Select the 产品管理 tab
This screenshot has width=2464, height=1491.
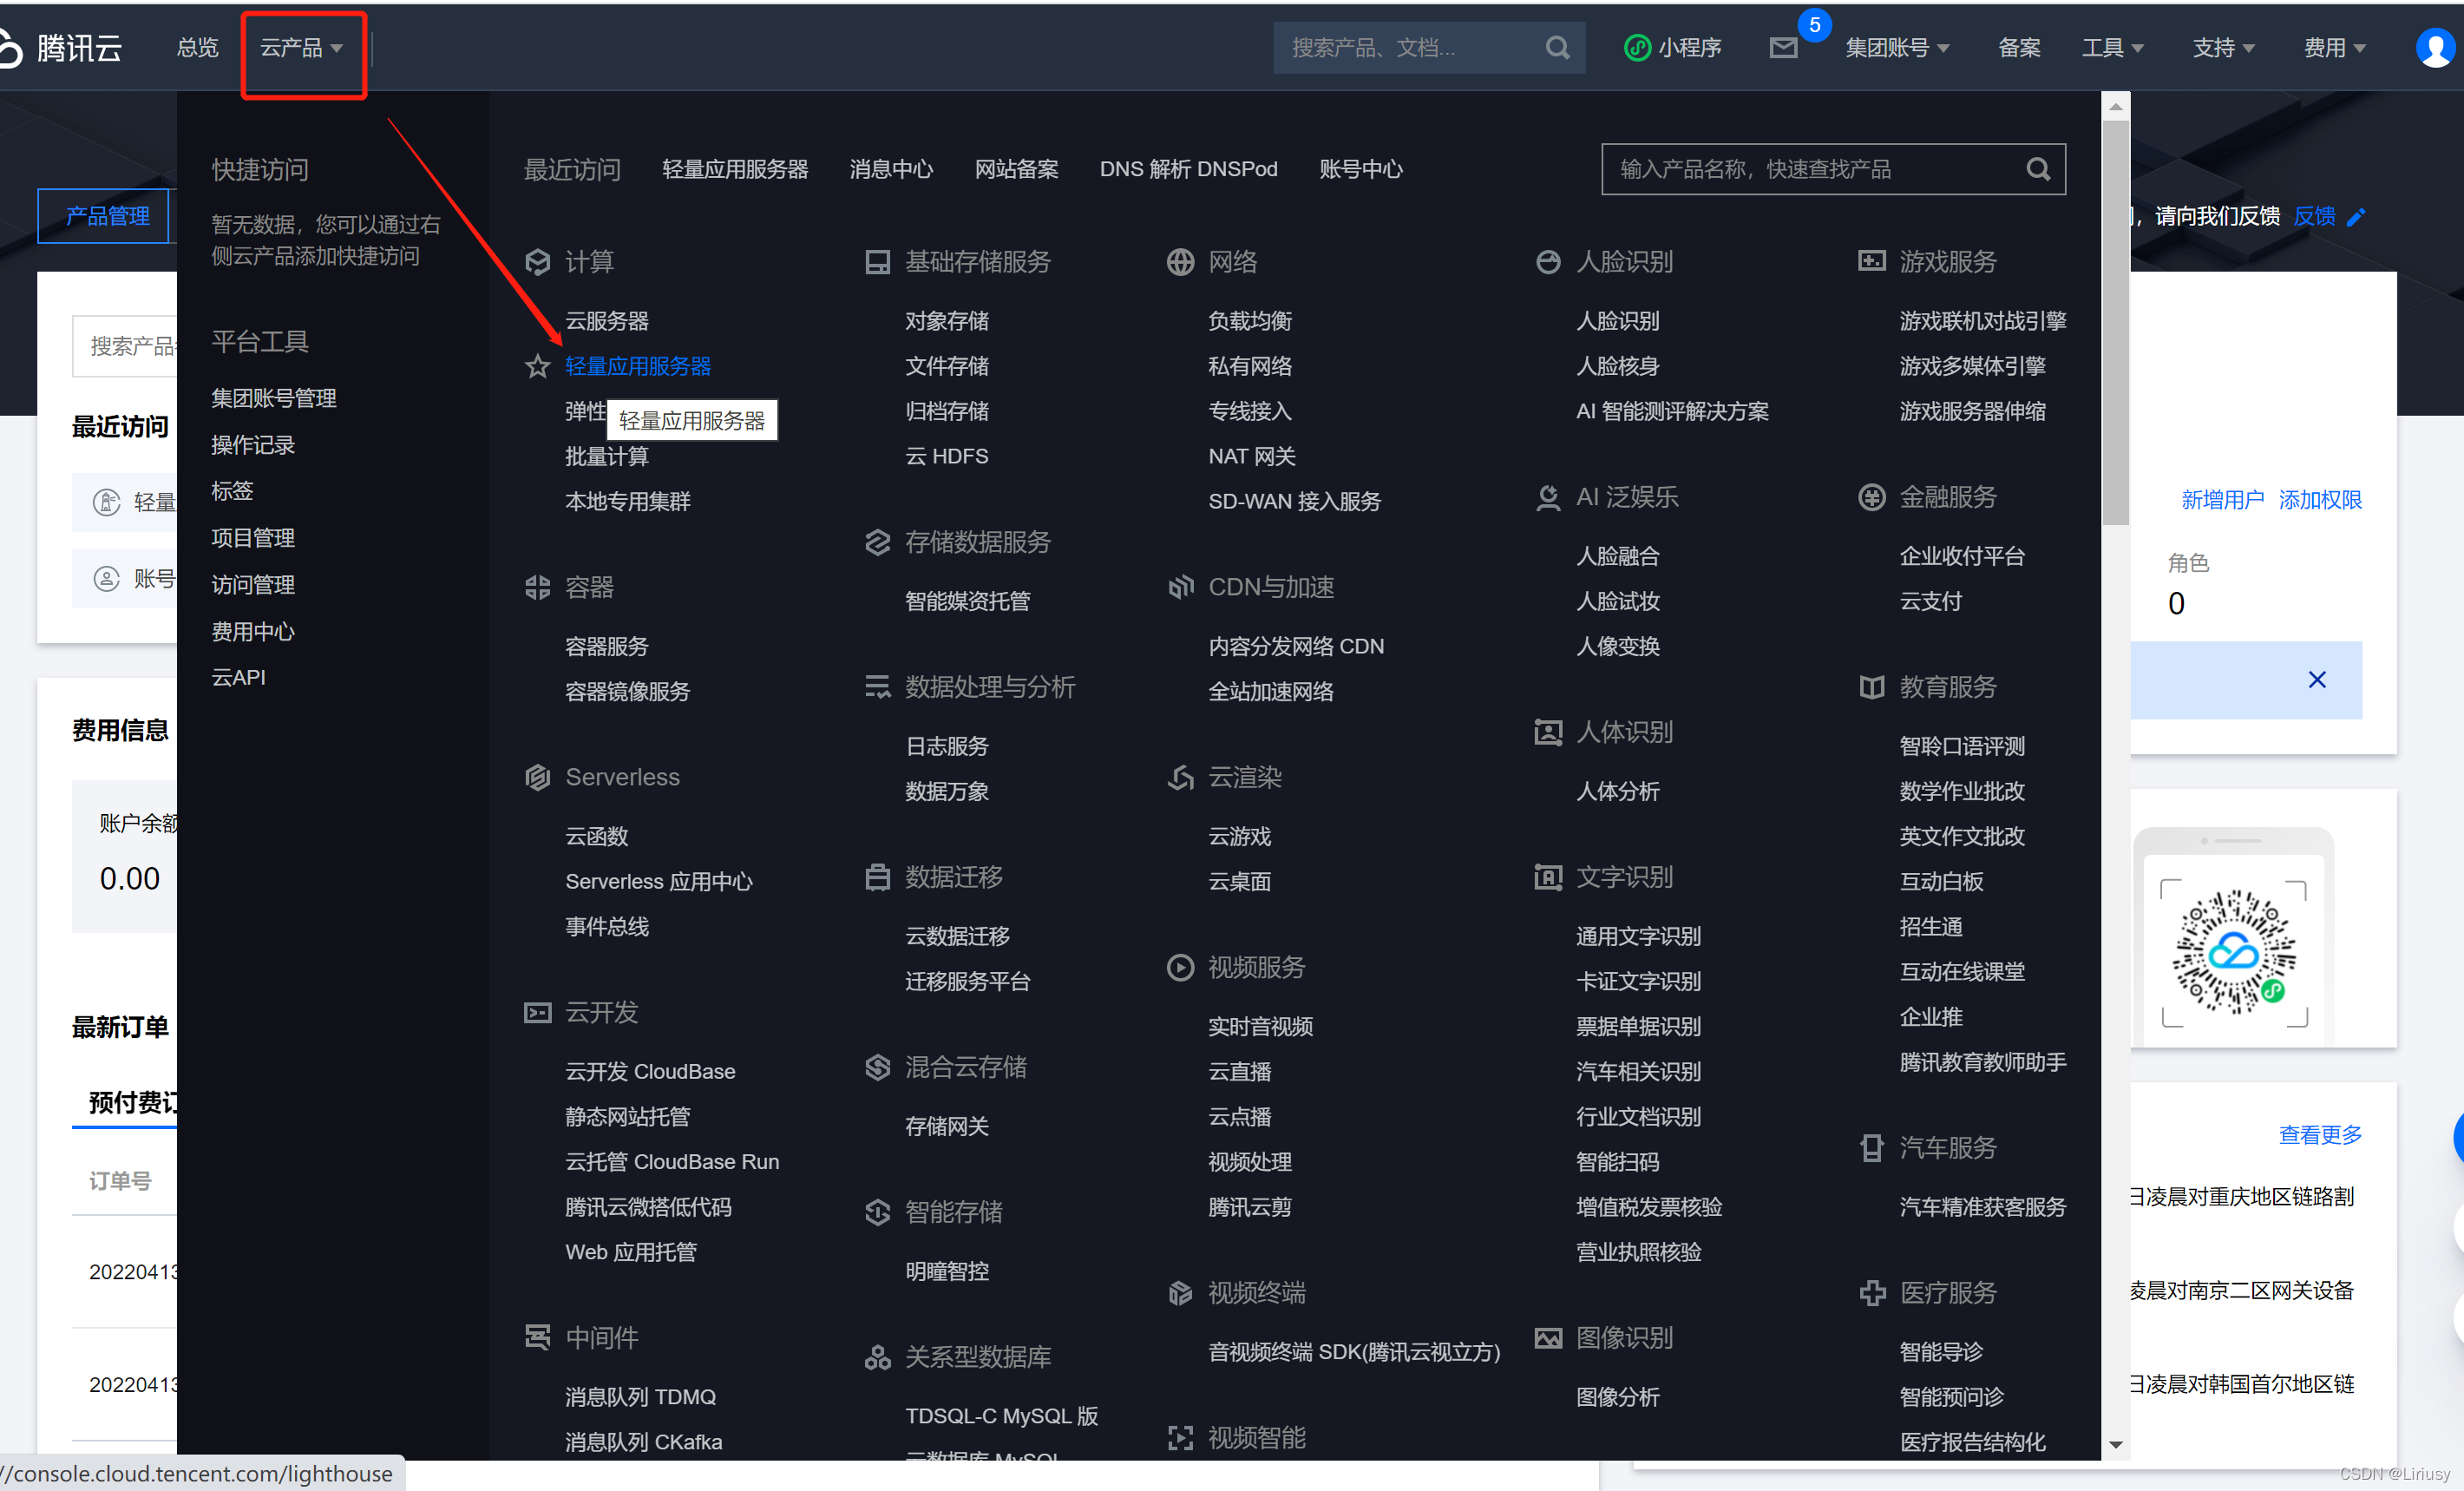click(x=106, y=216)
